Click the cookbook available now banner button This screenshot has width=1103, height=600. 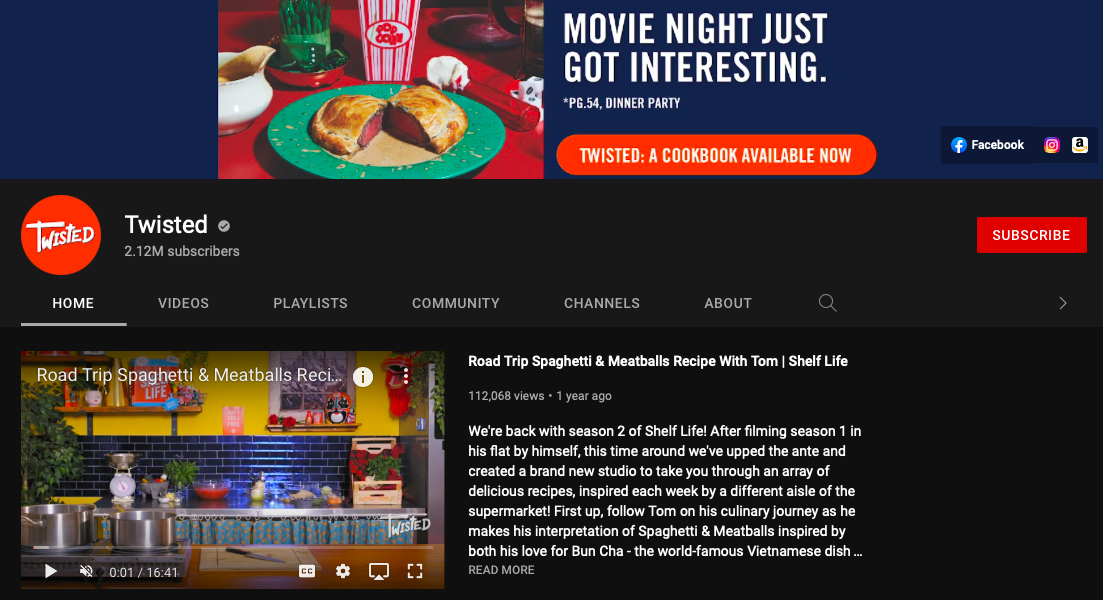(x=716, y=155)
